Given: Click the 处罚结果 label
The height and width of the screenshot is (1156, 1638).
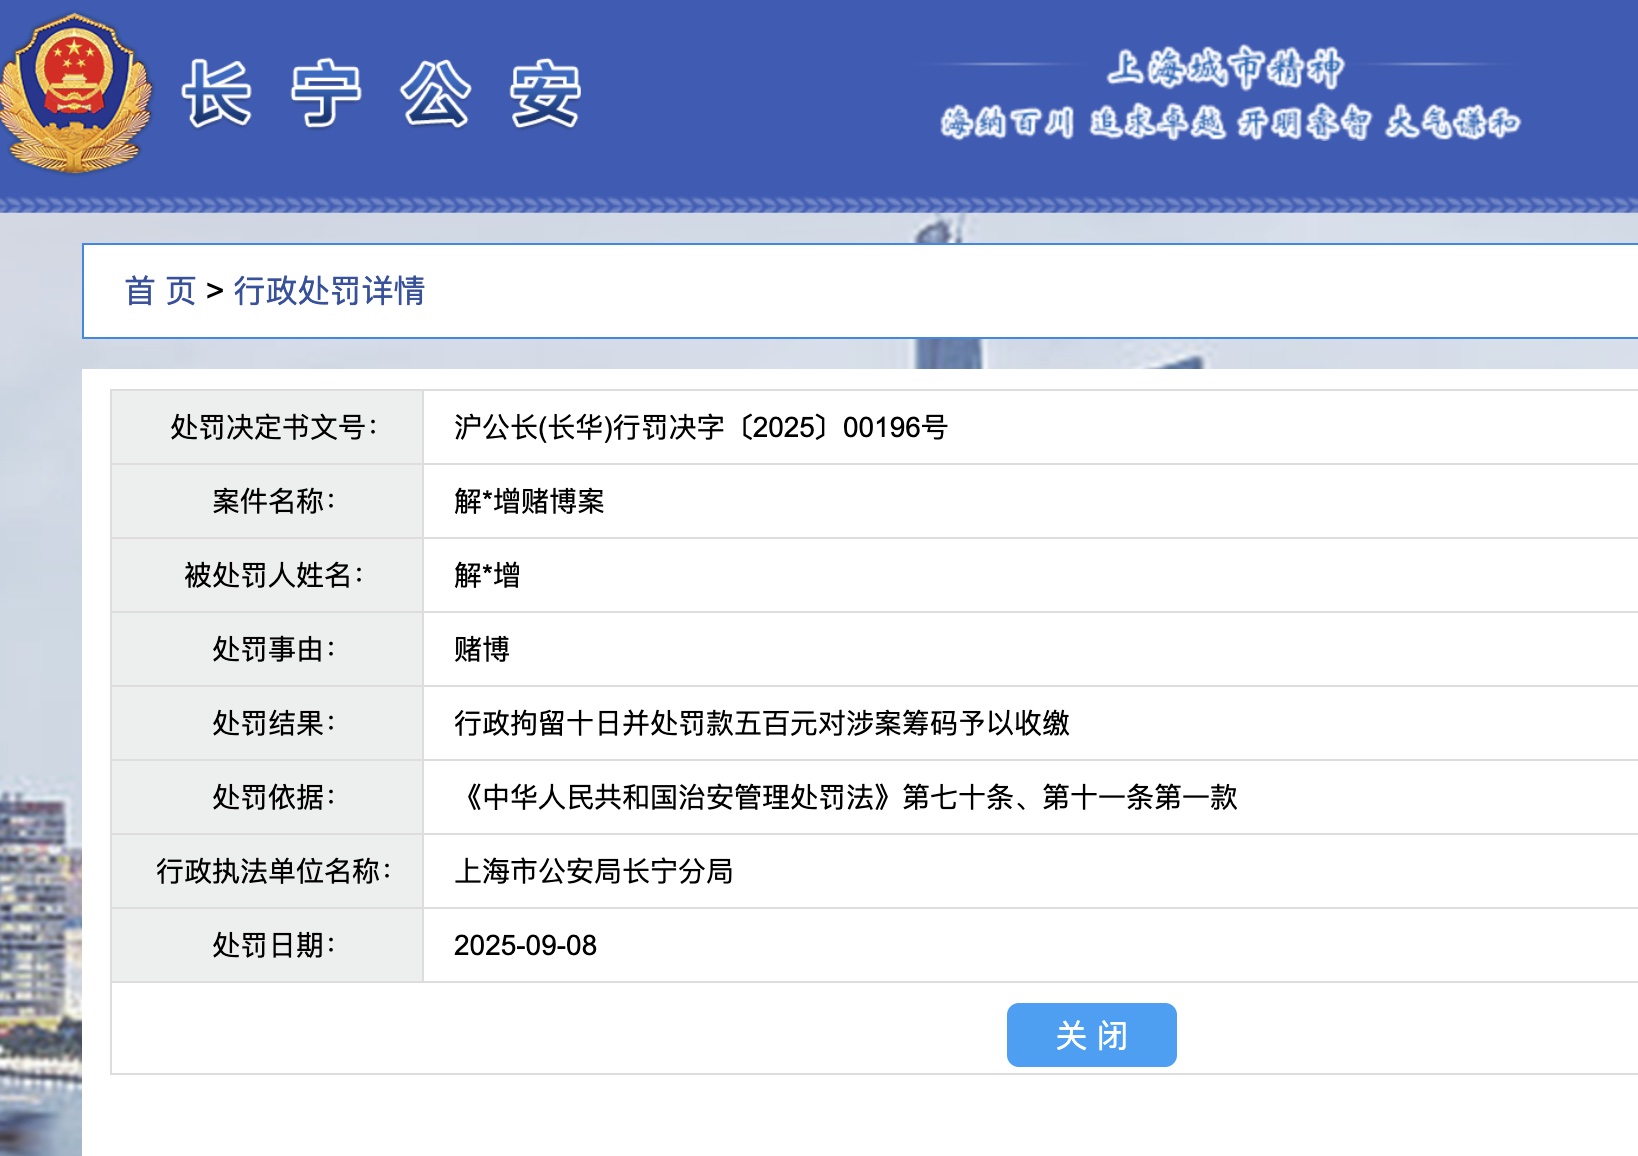Looking at the screenshot, I should coord(274,723).
